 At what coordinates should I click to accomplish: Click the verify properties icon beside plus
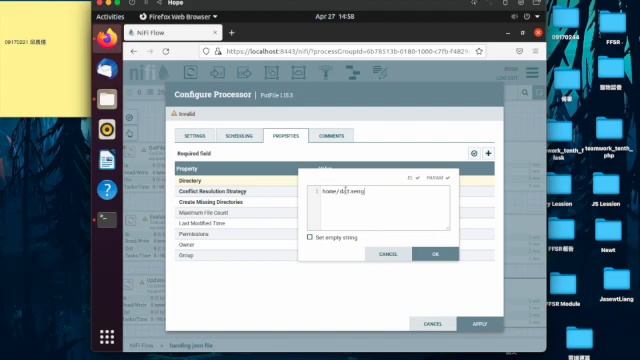(474, 153)
